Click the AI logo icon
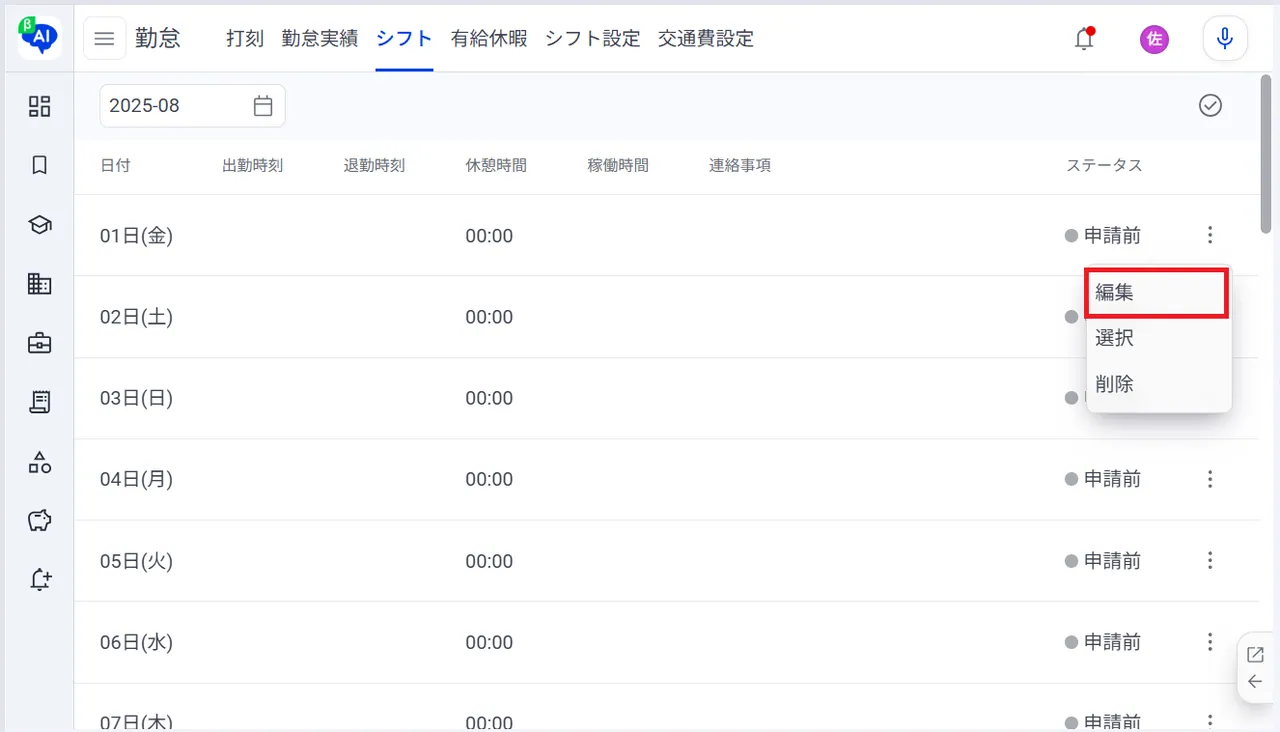 (x=39, y=38)
